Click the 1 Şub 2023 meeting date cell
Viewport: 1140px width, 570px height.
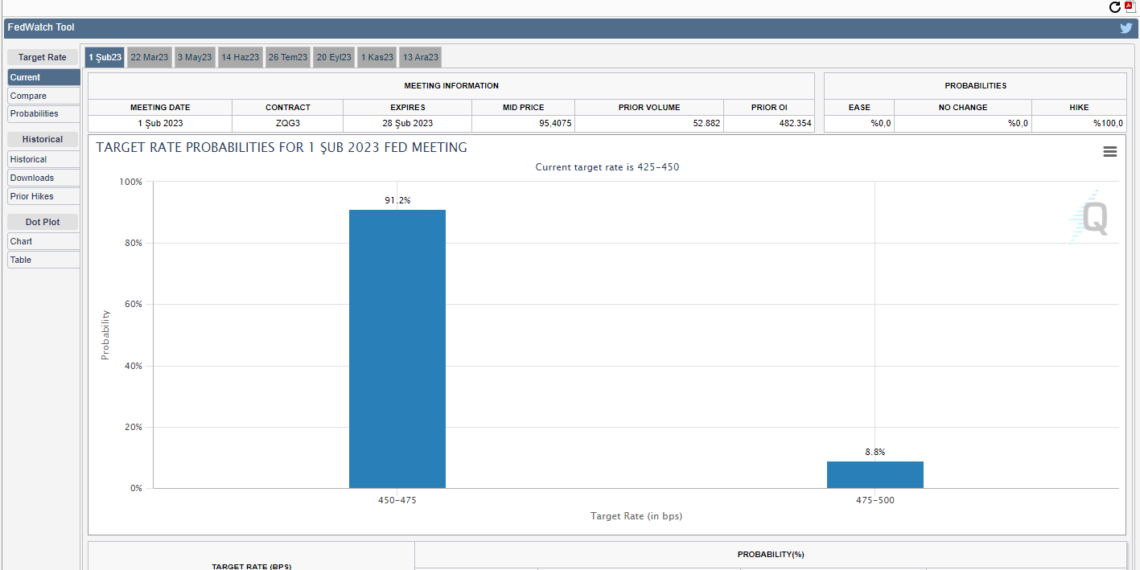pos(160,124)
